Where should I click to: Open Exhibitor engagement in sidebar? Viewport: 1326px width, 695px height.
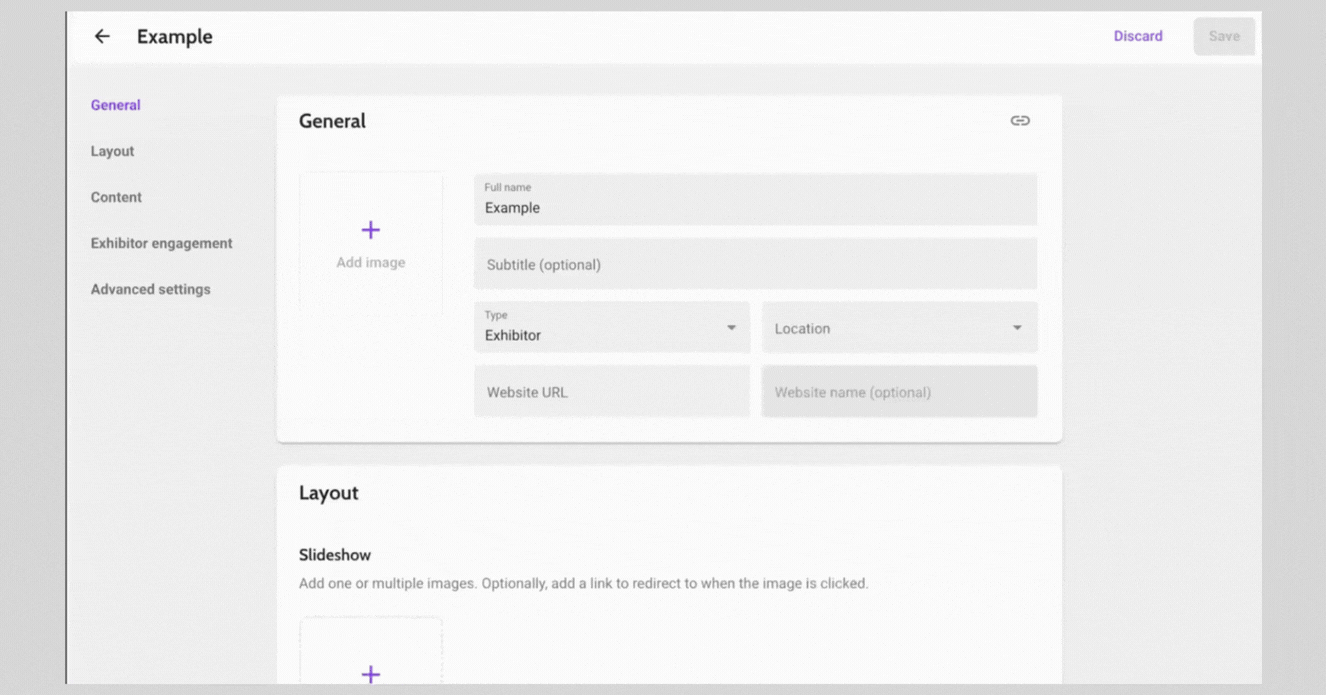pyautogui.click(x=162, y=243)
